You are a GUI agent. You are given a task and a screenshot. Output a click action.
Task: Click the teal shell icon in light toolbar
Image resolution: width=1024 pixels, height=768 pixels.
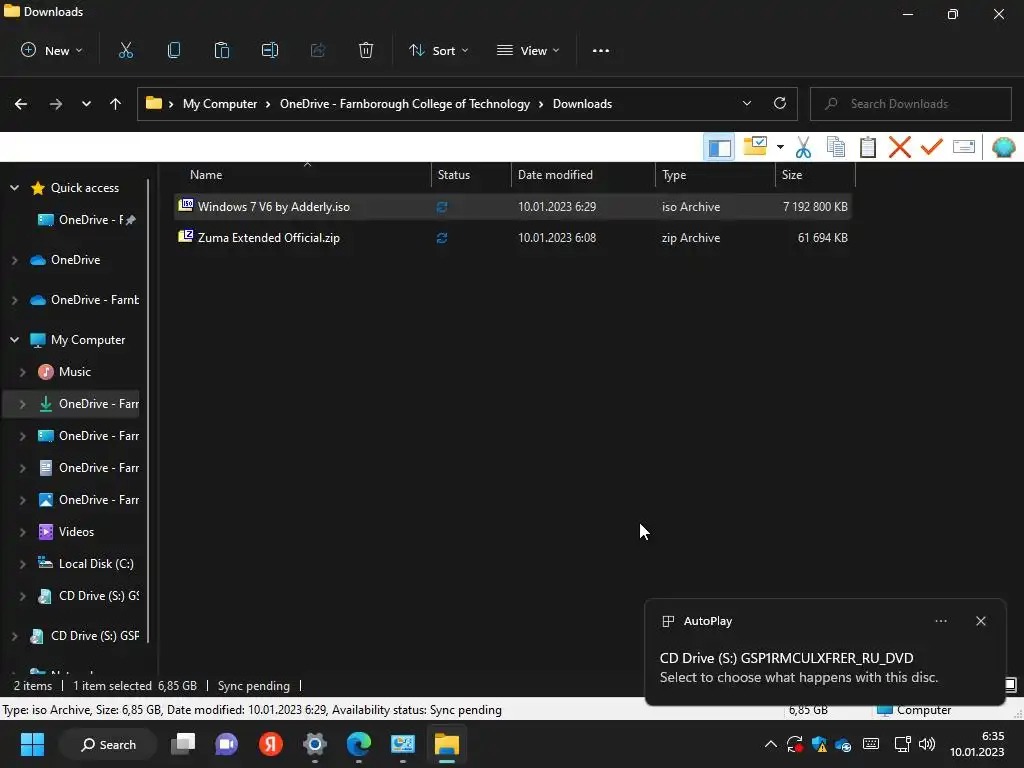(x=1003, y=148)
